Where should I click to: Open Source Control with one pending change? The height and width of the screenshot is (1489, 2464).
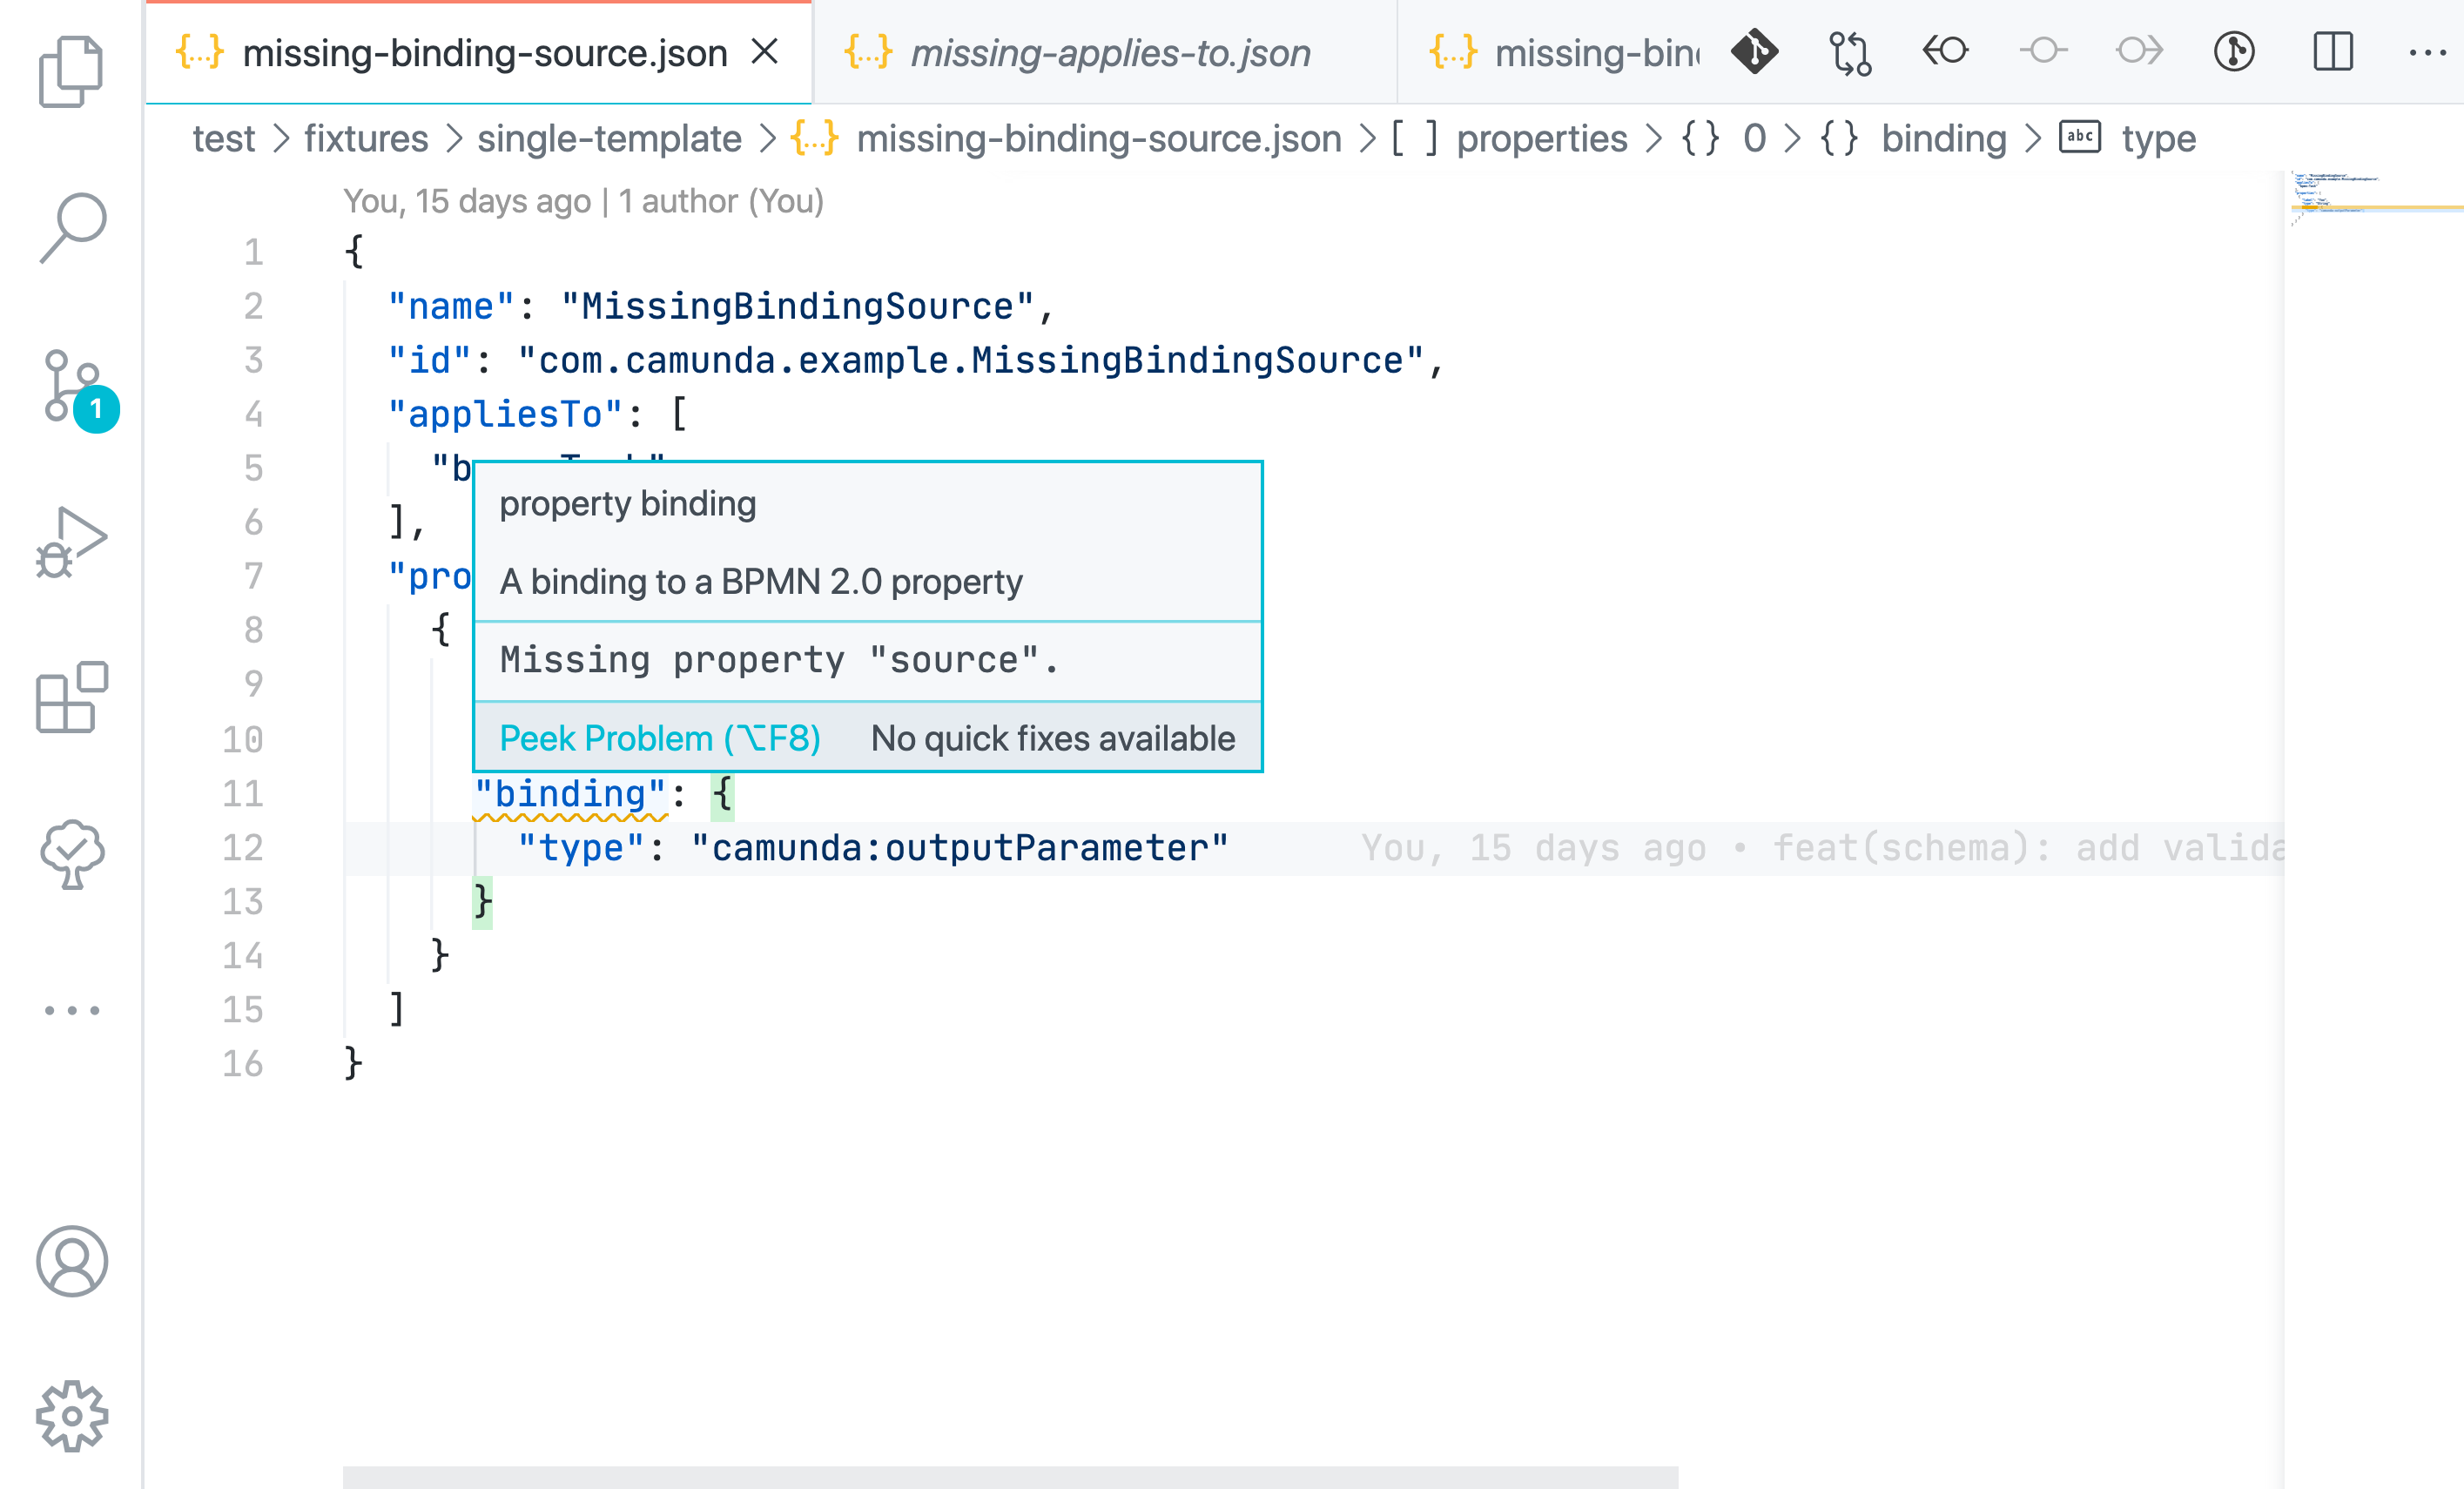(x=78, y=389)
